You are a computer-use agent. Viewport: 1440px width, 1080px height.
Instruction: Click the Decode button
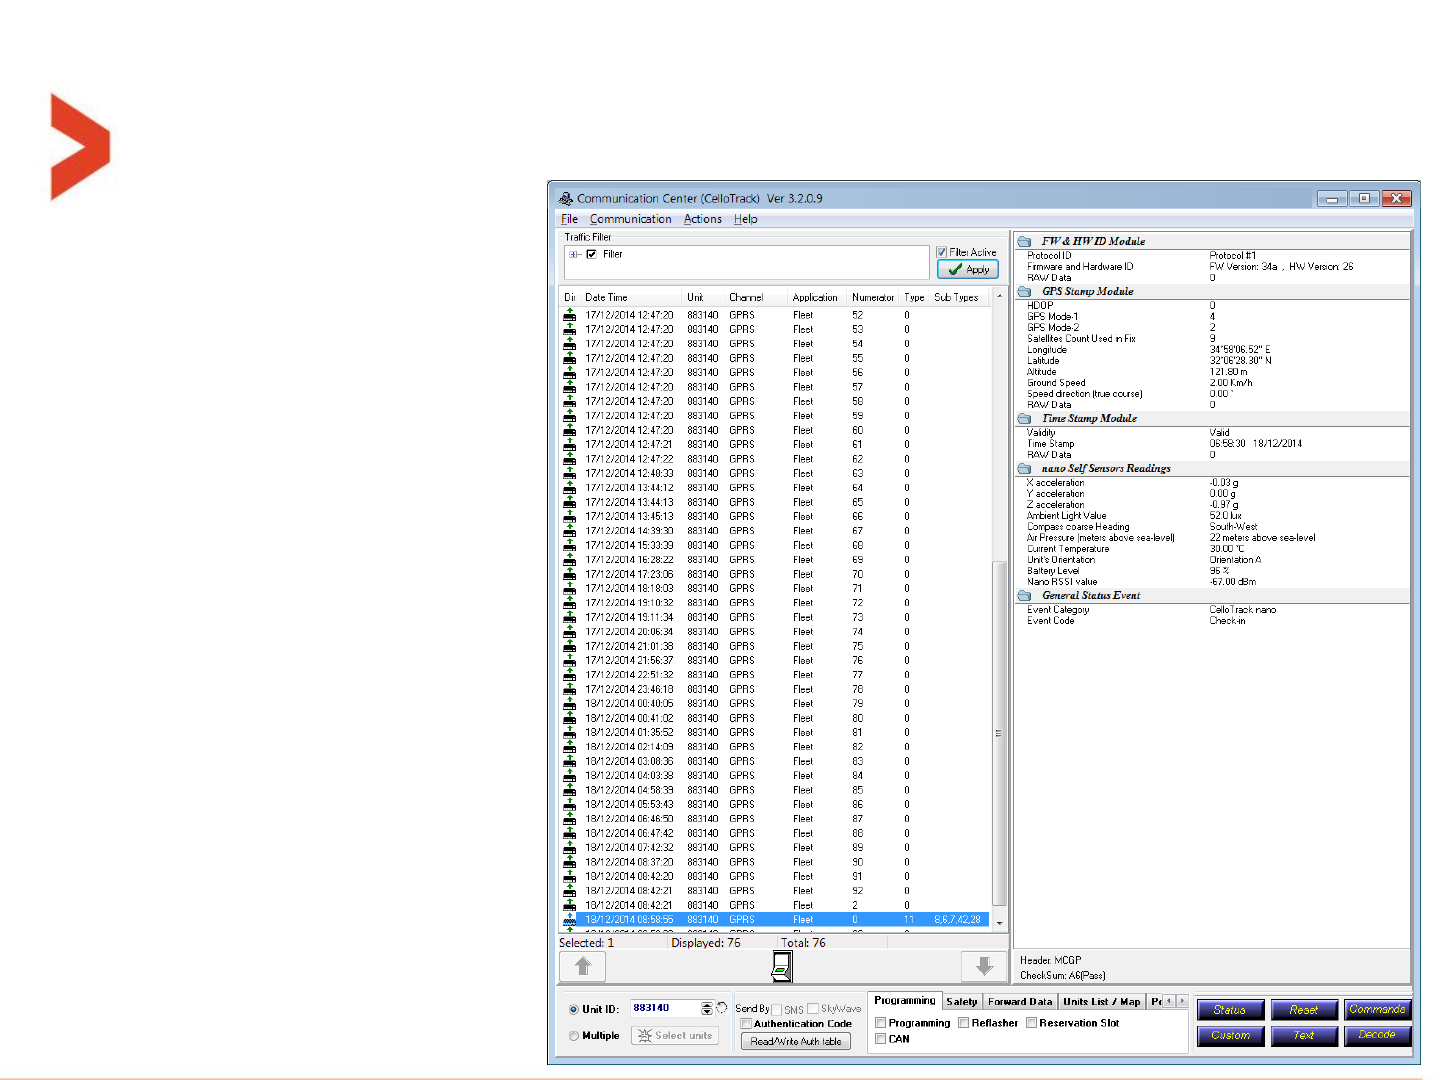click(x=1378, y=1036)
